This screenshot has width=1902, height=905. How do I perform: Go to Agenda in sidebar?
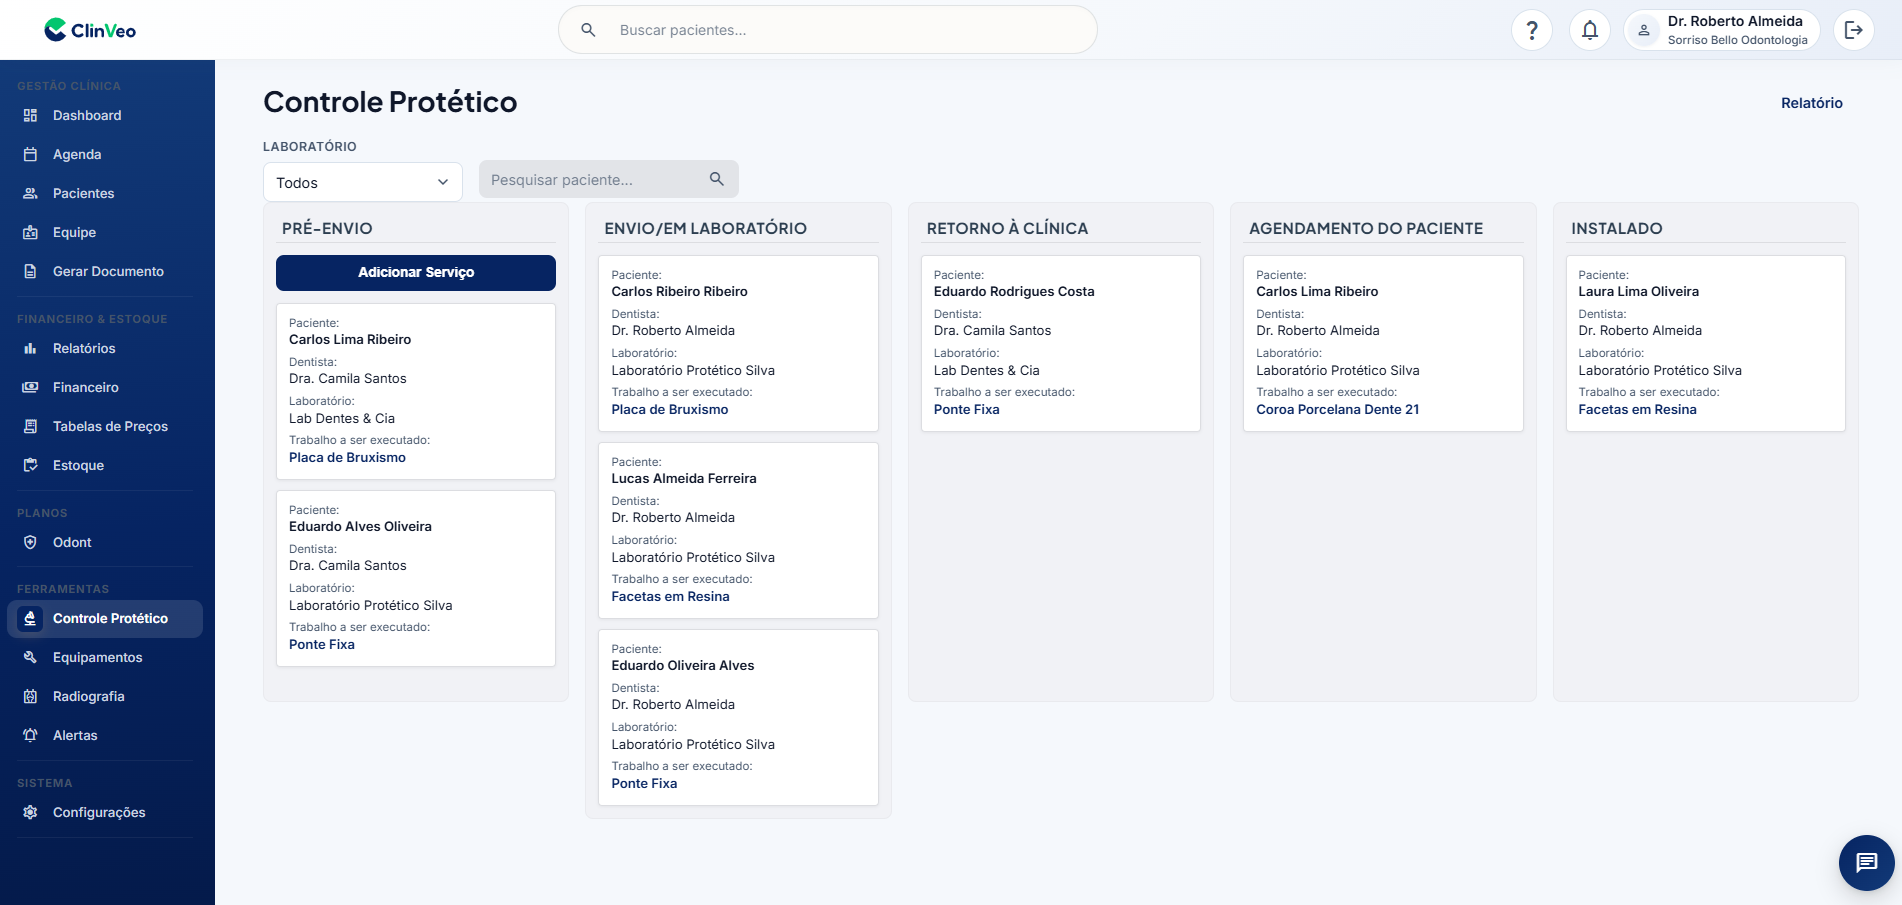[105, 154]
